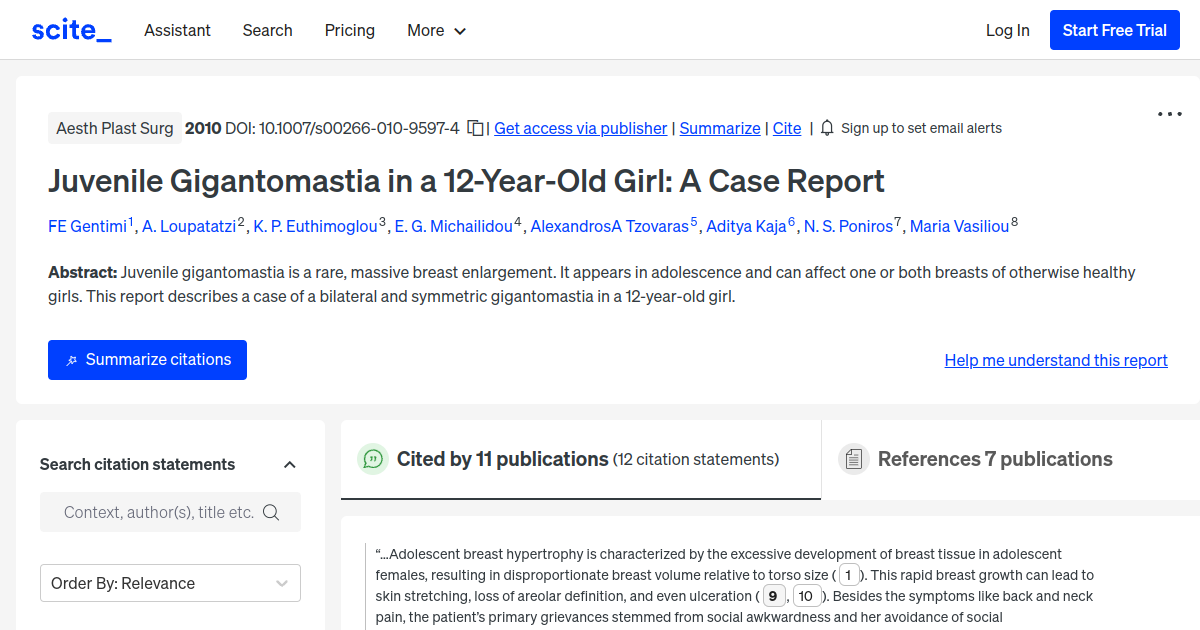The width and height of the screenshot is (1200, 630).
Task: Open the Pricing menu item
Action: pyautogui.click(x=350, y=30)
